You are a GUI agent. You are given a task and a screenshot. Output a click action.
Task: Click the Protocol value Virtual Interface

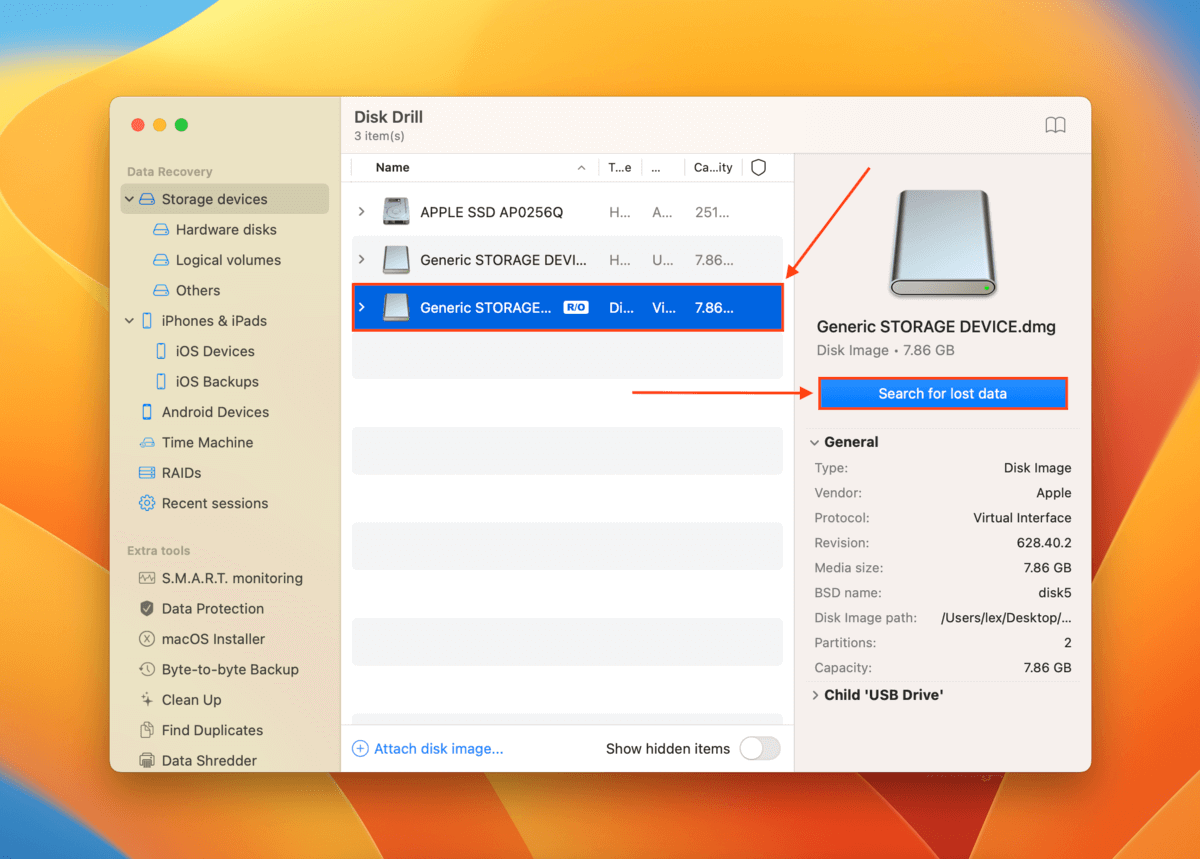point(1022,518)
